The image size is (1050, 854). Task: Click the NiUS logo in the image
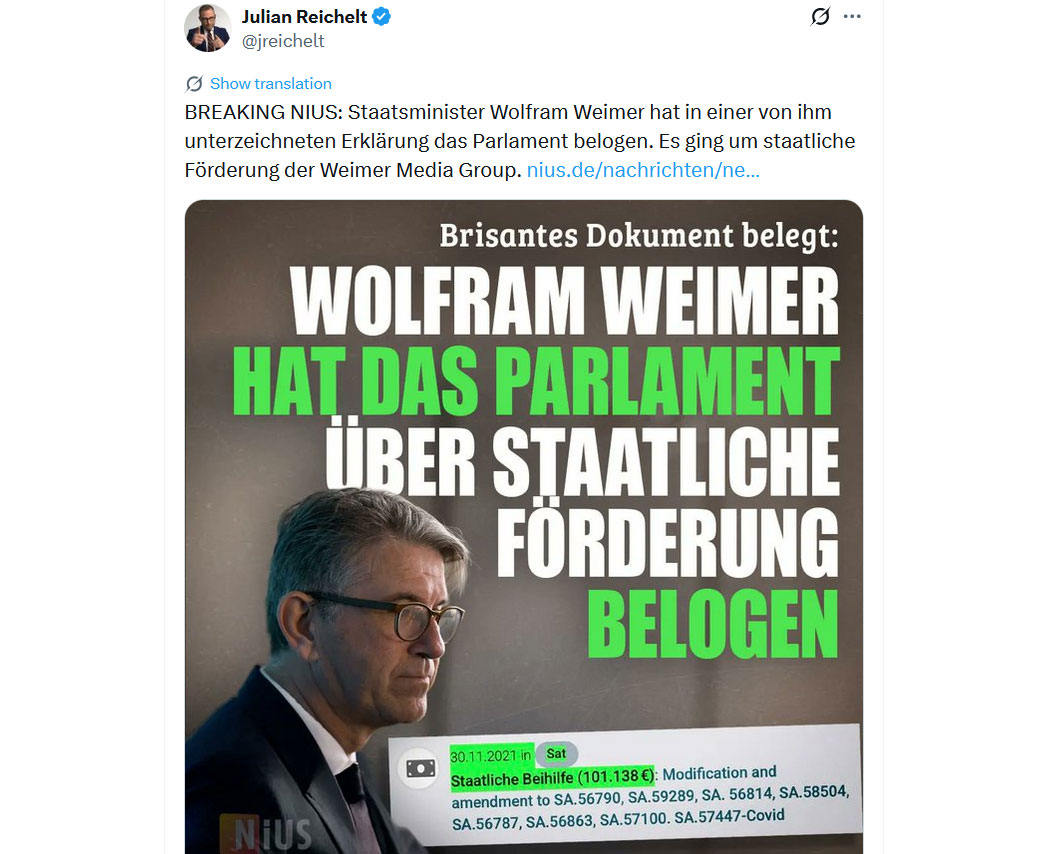point(267,834)
